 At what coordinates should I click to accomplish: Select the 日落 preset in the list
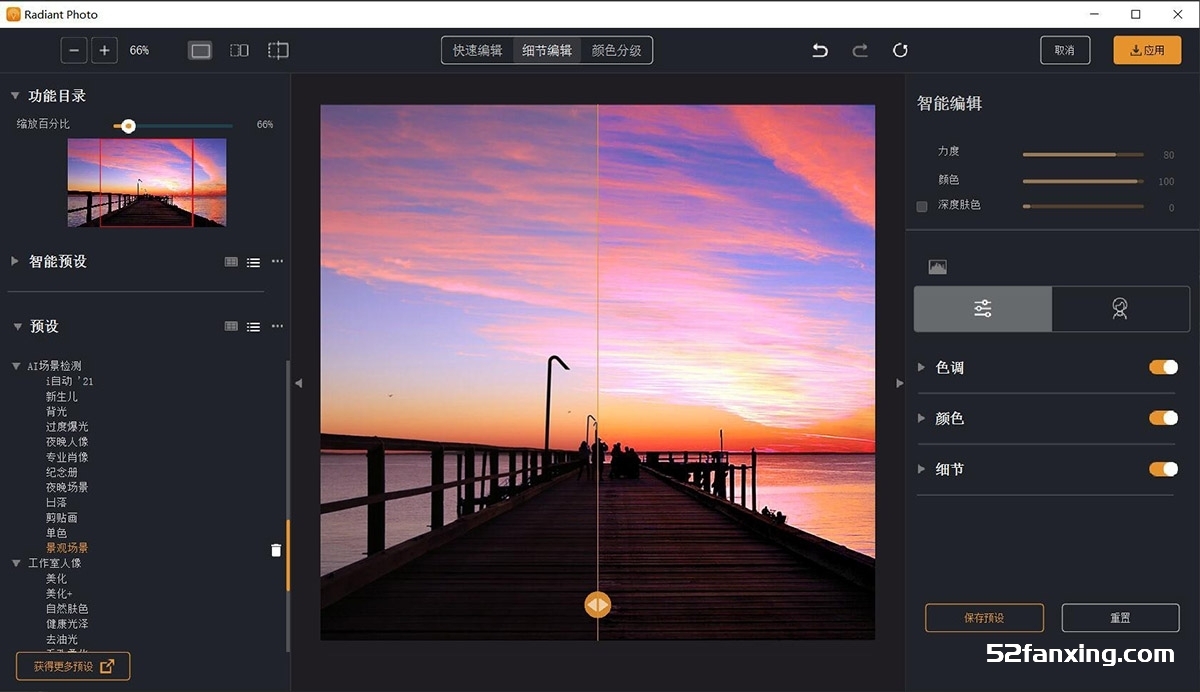tap(56, 502)
